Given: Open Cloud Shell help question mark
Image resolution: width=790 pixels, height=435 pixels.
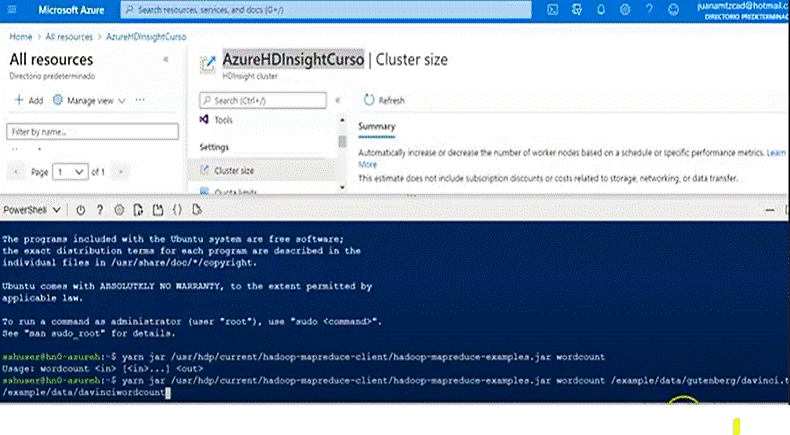Looking at the screenshot, I should coord(100,210).
